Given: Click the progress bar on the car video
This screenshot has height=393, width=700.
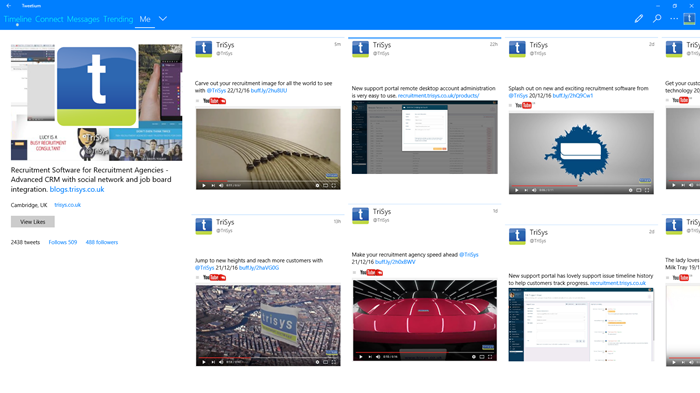Looking at the screenshot, I should coord(425,352).
